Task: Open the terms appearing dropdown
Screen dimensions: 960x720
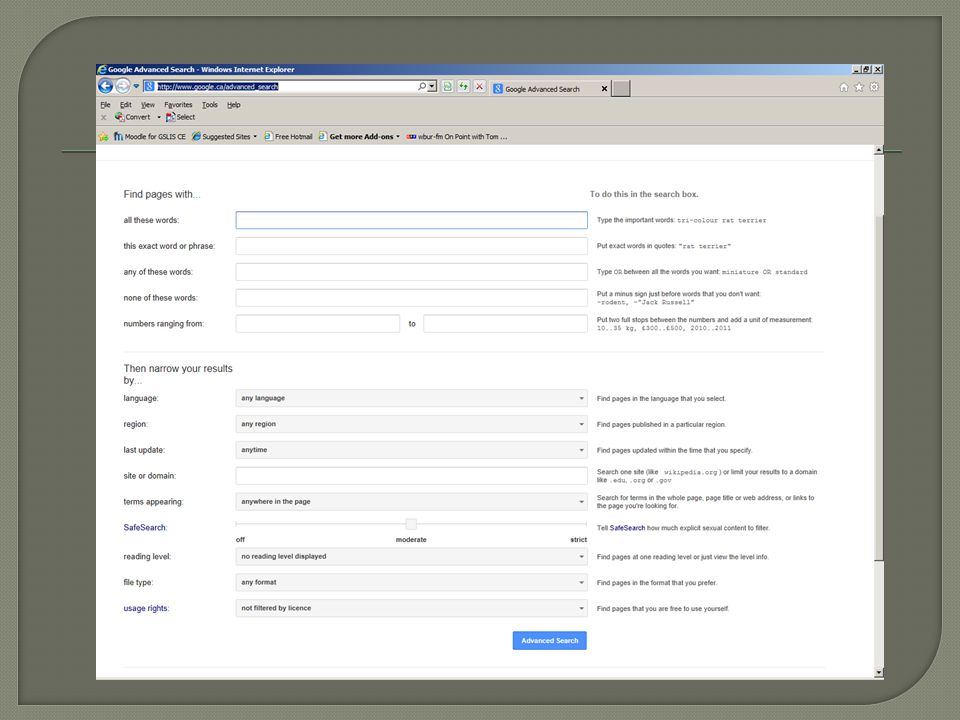Action: [411, 501]
